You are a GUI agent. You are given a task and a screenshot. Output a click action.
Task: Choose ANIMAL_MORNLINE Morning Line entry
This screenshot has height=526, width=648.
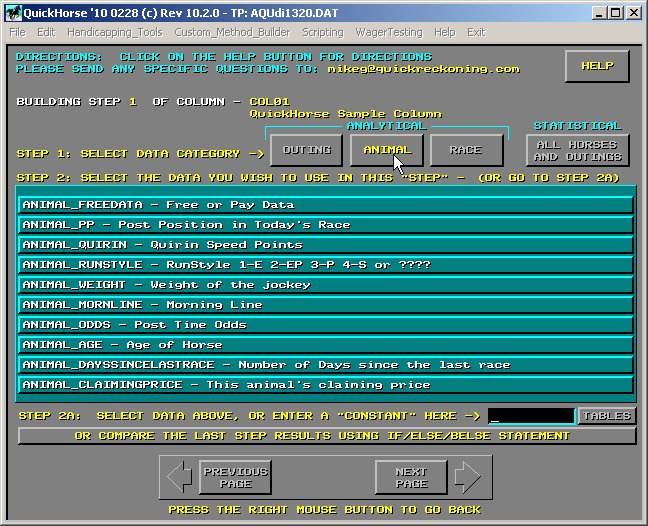[x=326, y=305]
